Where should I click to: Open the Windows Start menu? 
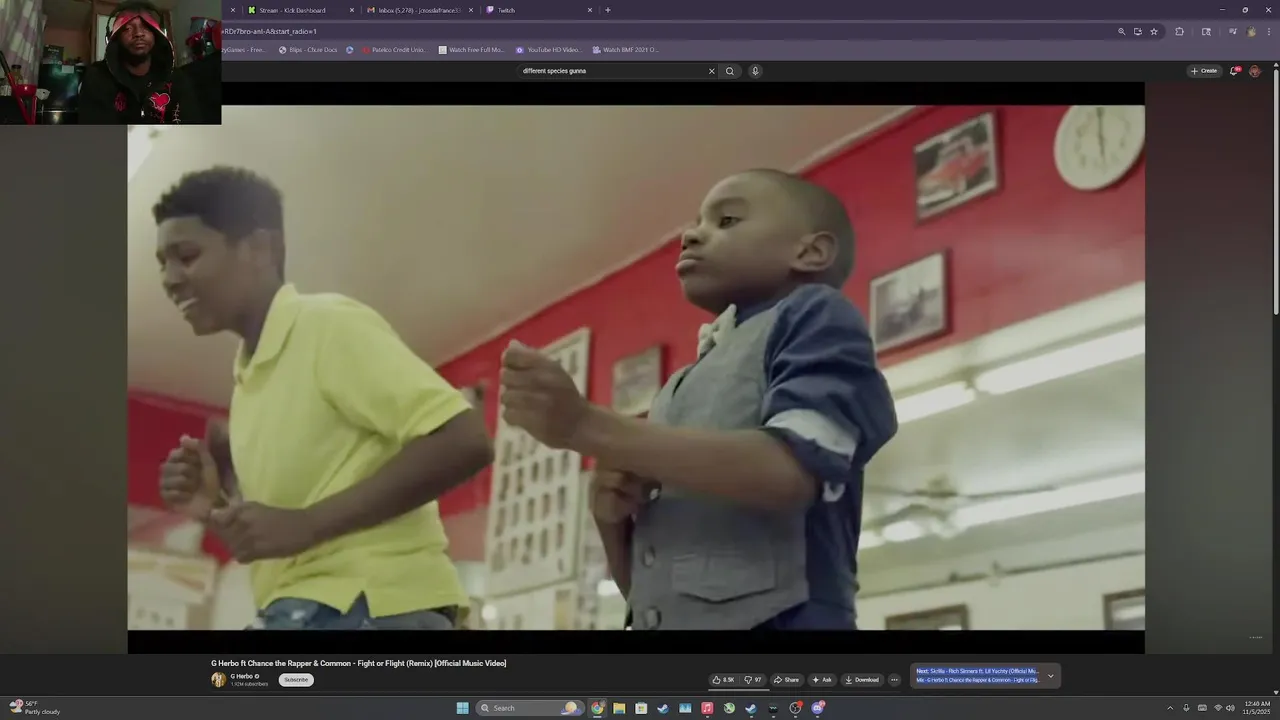(462, 708)
